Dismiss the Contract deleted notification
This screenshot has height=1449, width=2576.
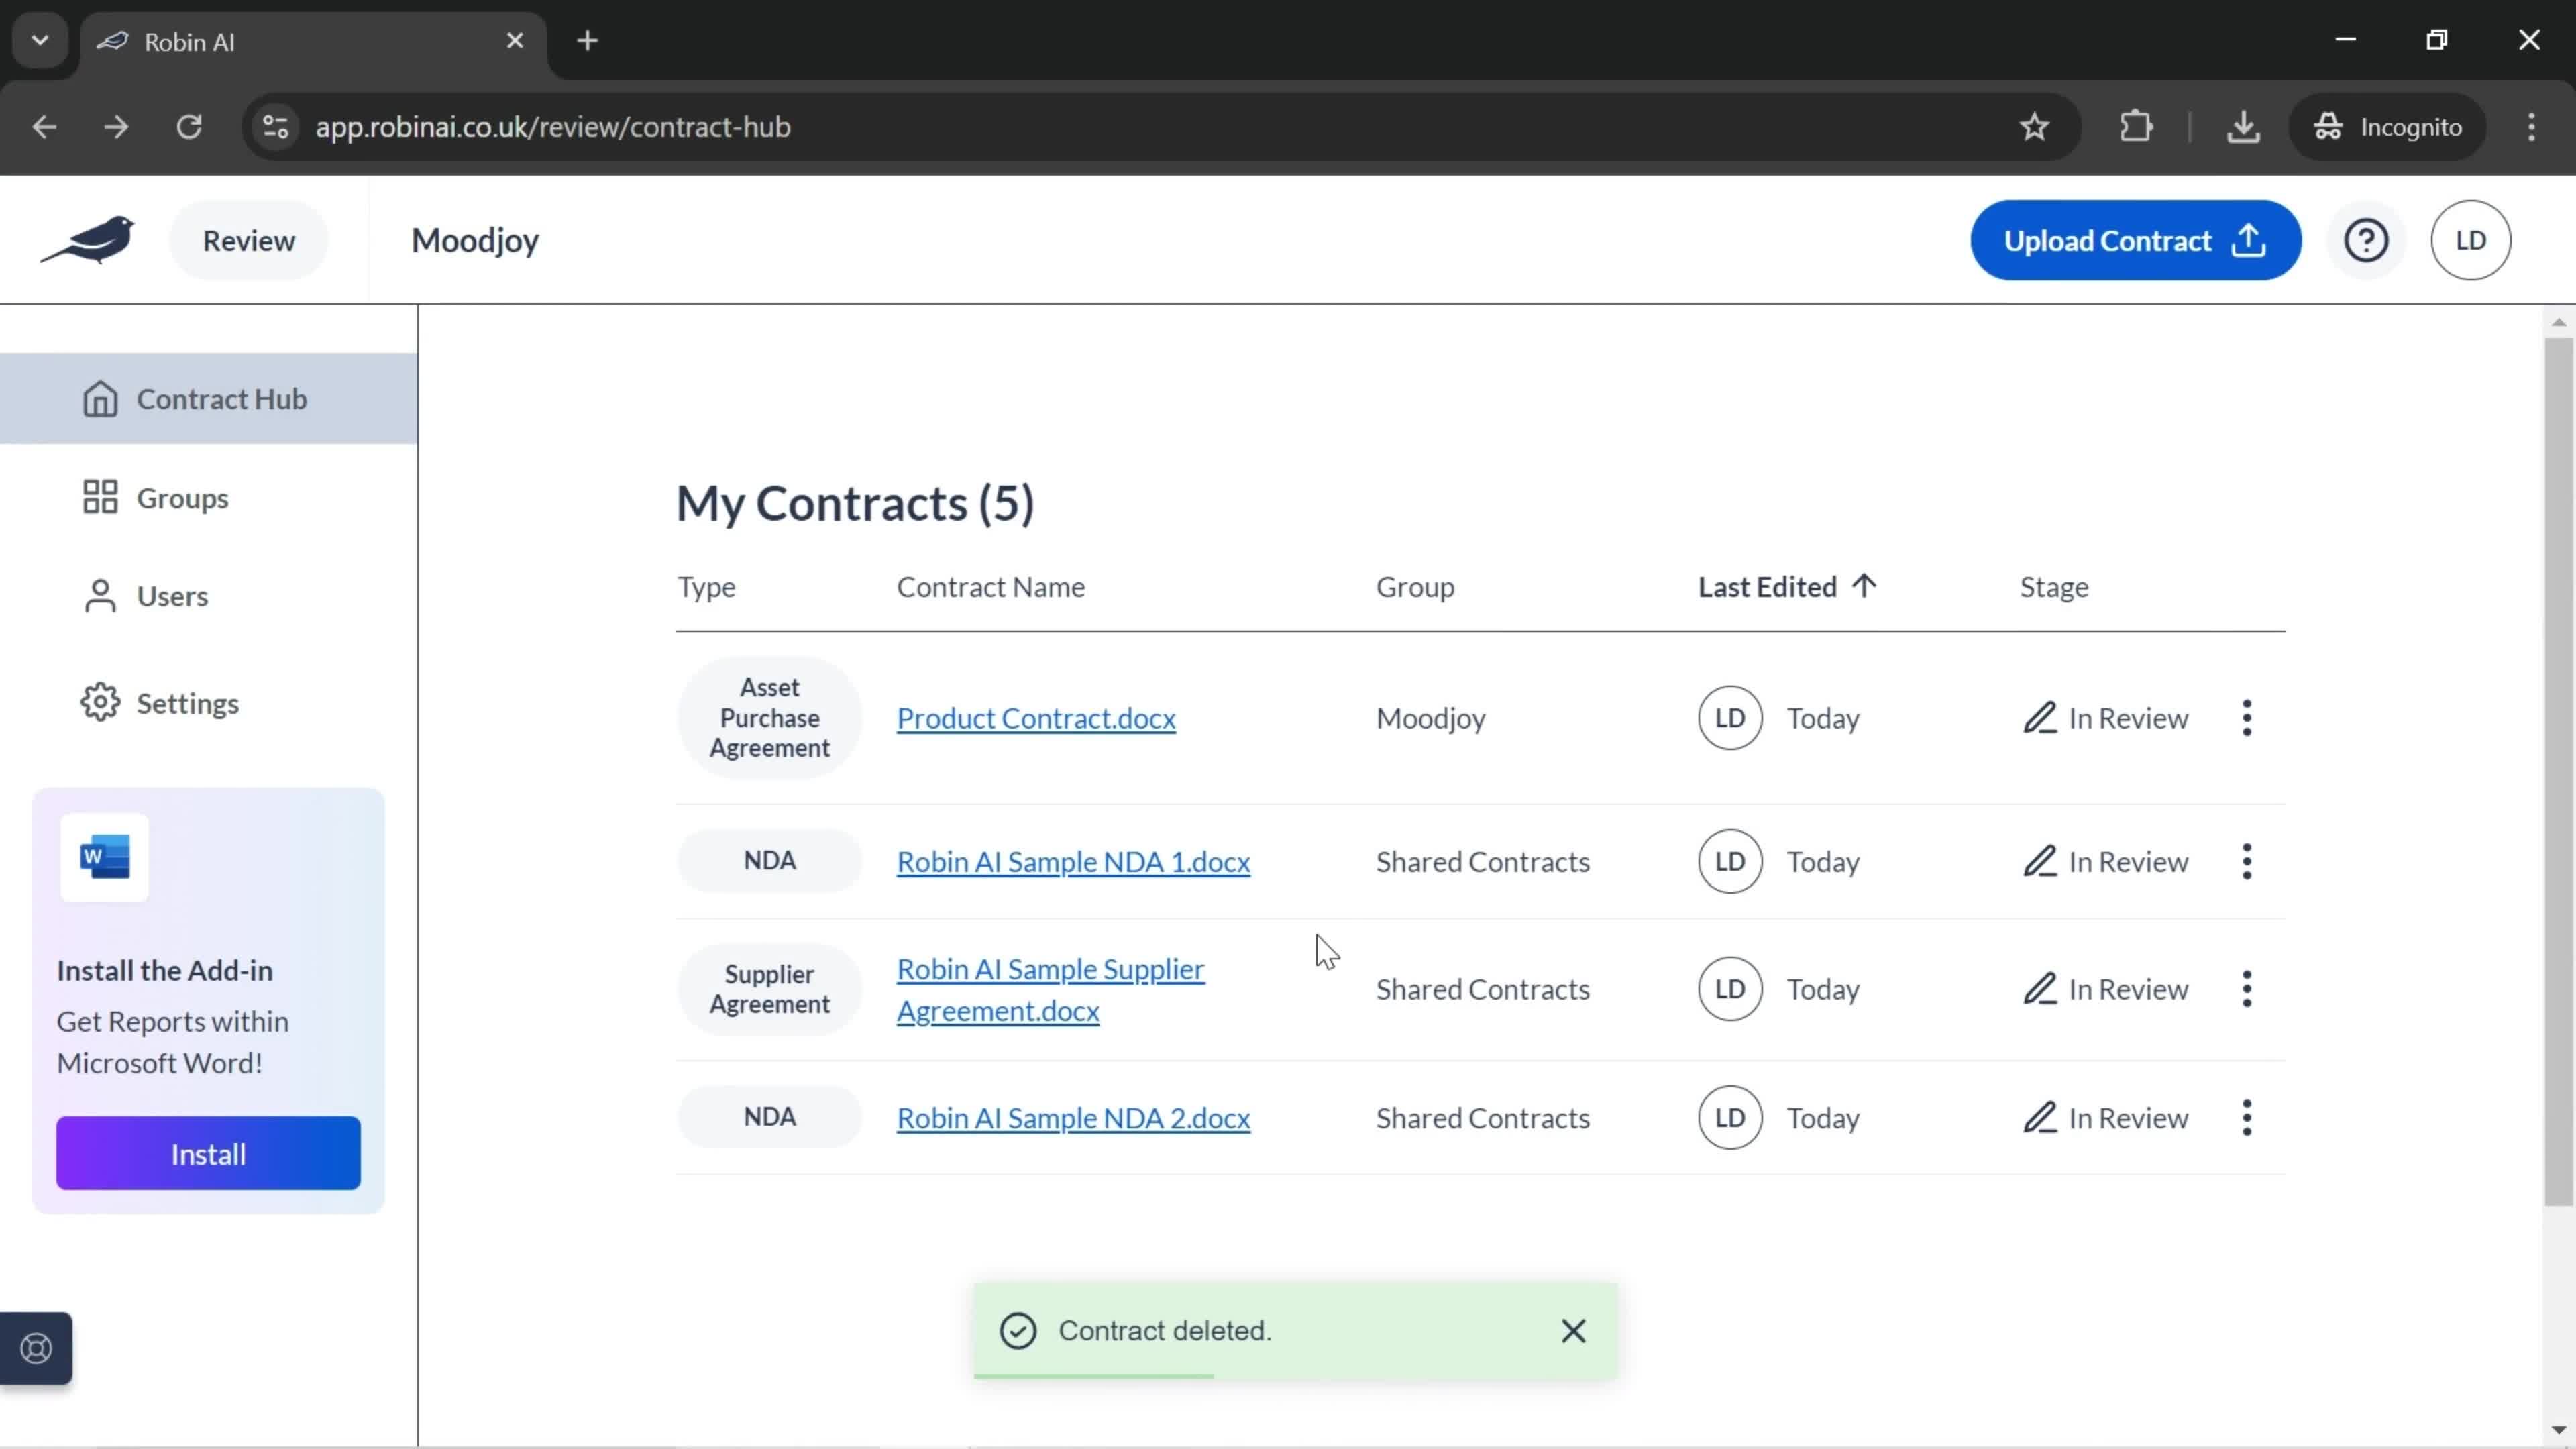(1574, 1330)
